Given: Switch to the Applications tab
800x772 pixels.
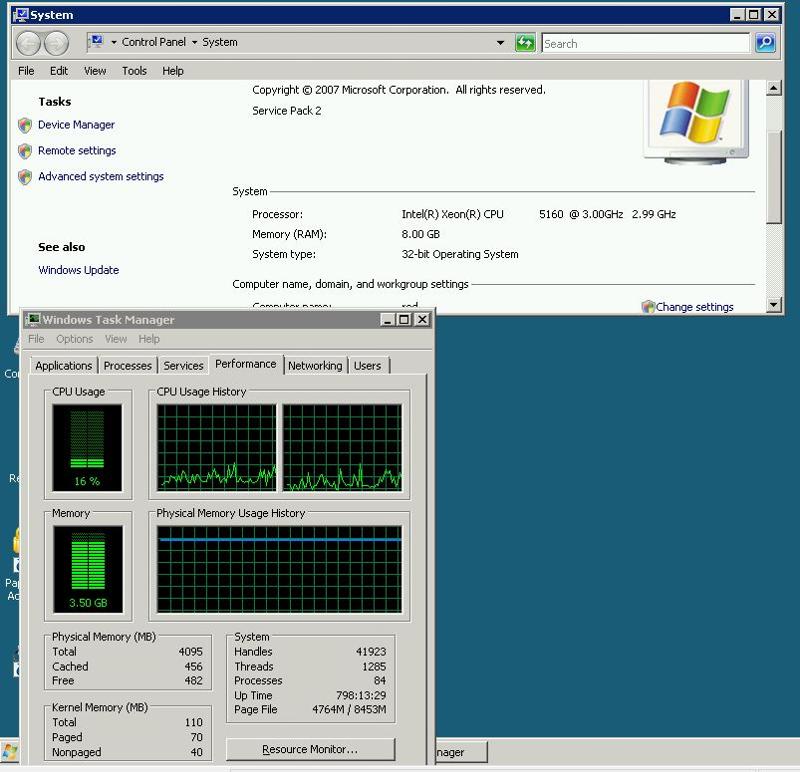Looking at the screenshot, I should point(64,366).
